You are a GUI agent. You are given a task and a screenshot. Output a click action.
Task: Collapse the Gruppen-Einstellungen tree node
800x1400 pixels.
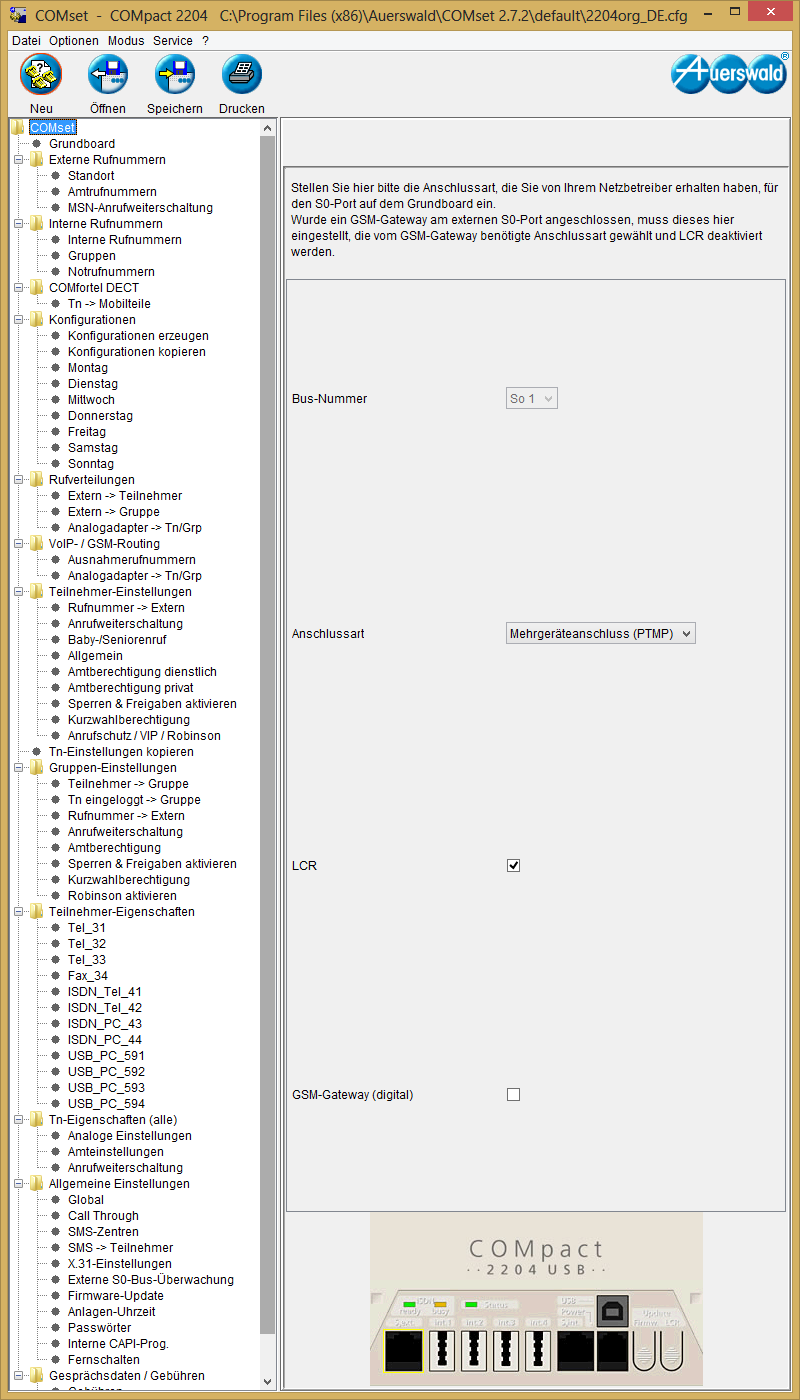click(18, 768)
